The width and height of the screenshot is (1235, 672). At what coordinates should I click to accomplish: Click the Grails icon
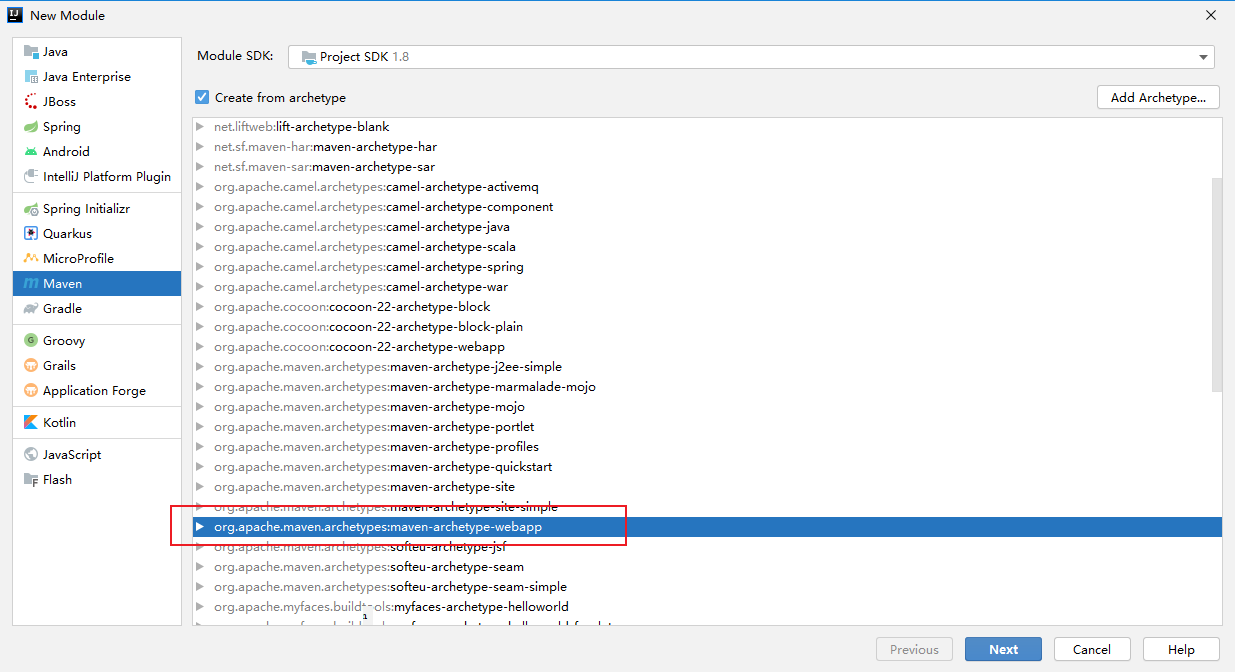click(31, 366)
